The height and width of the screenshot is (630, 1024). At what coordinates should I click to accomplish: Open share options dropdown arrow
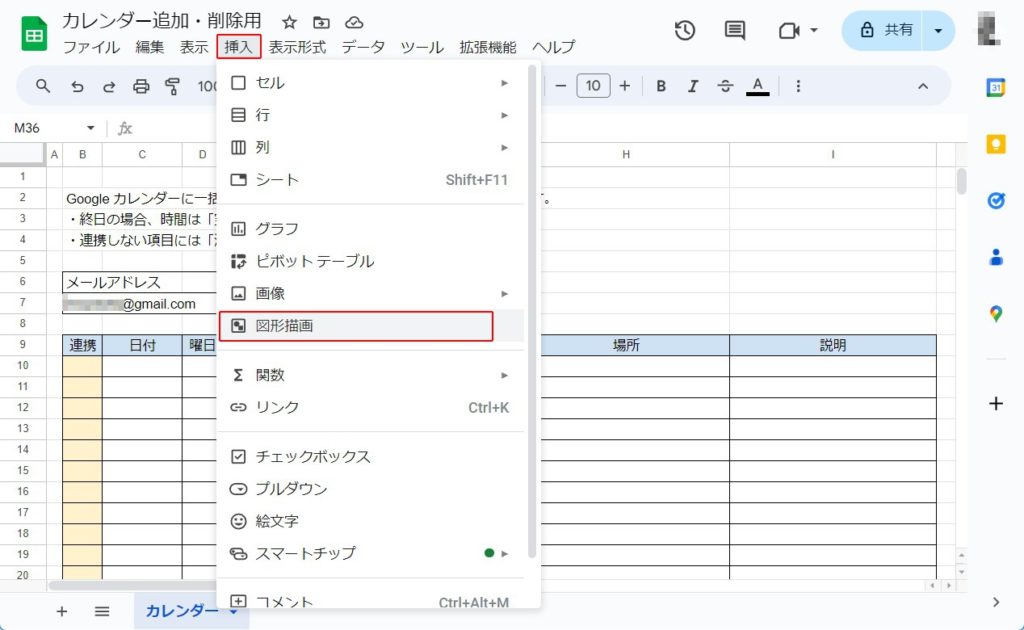[938, 31]
